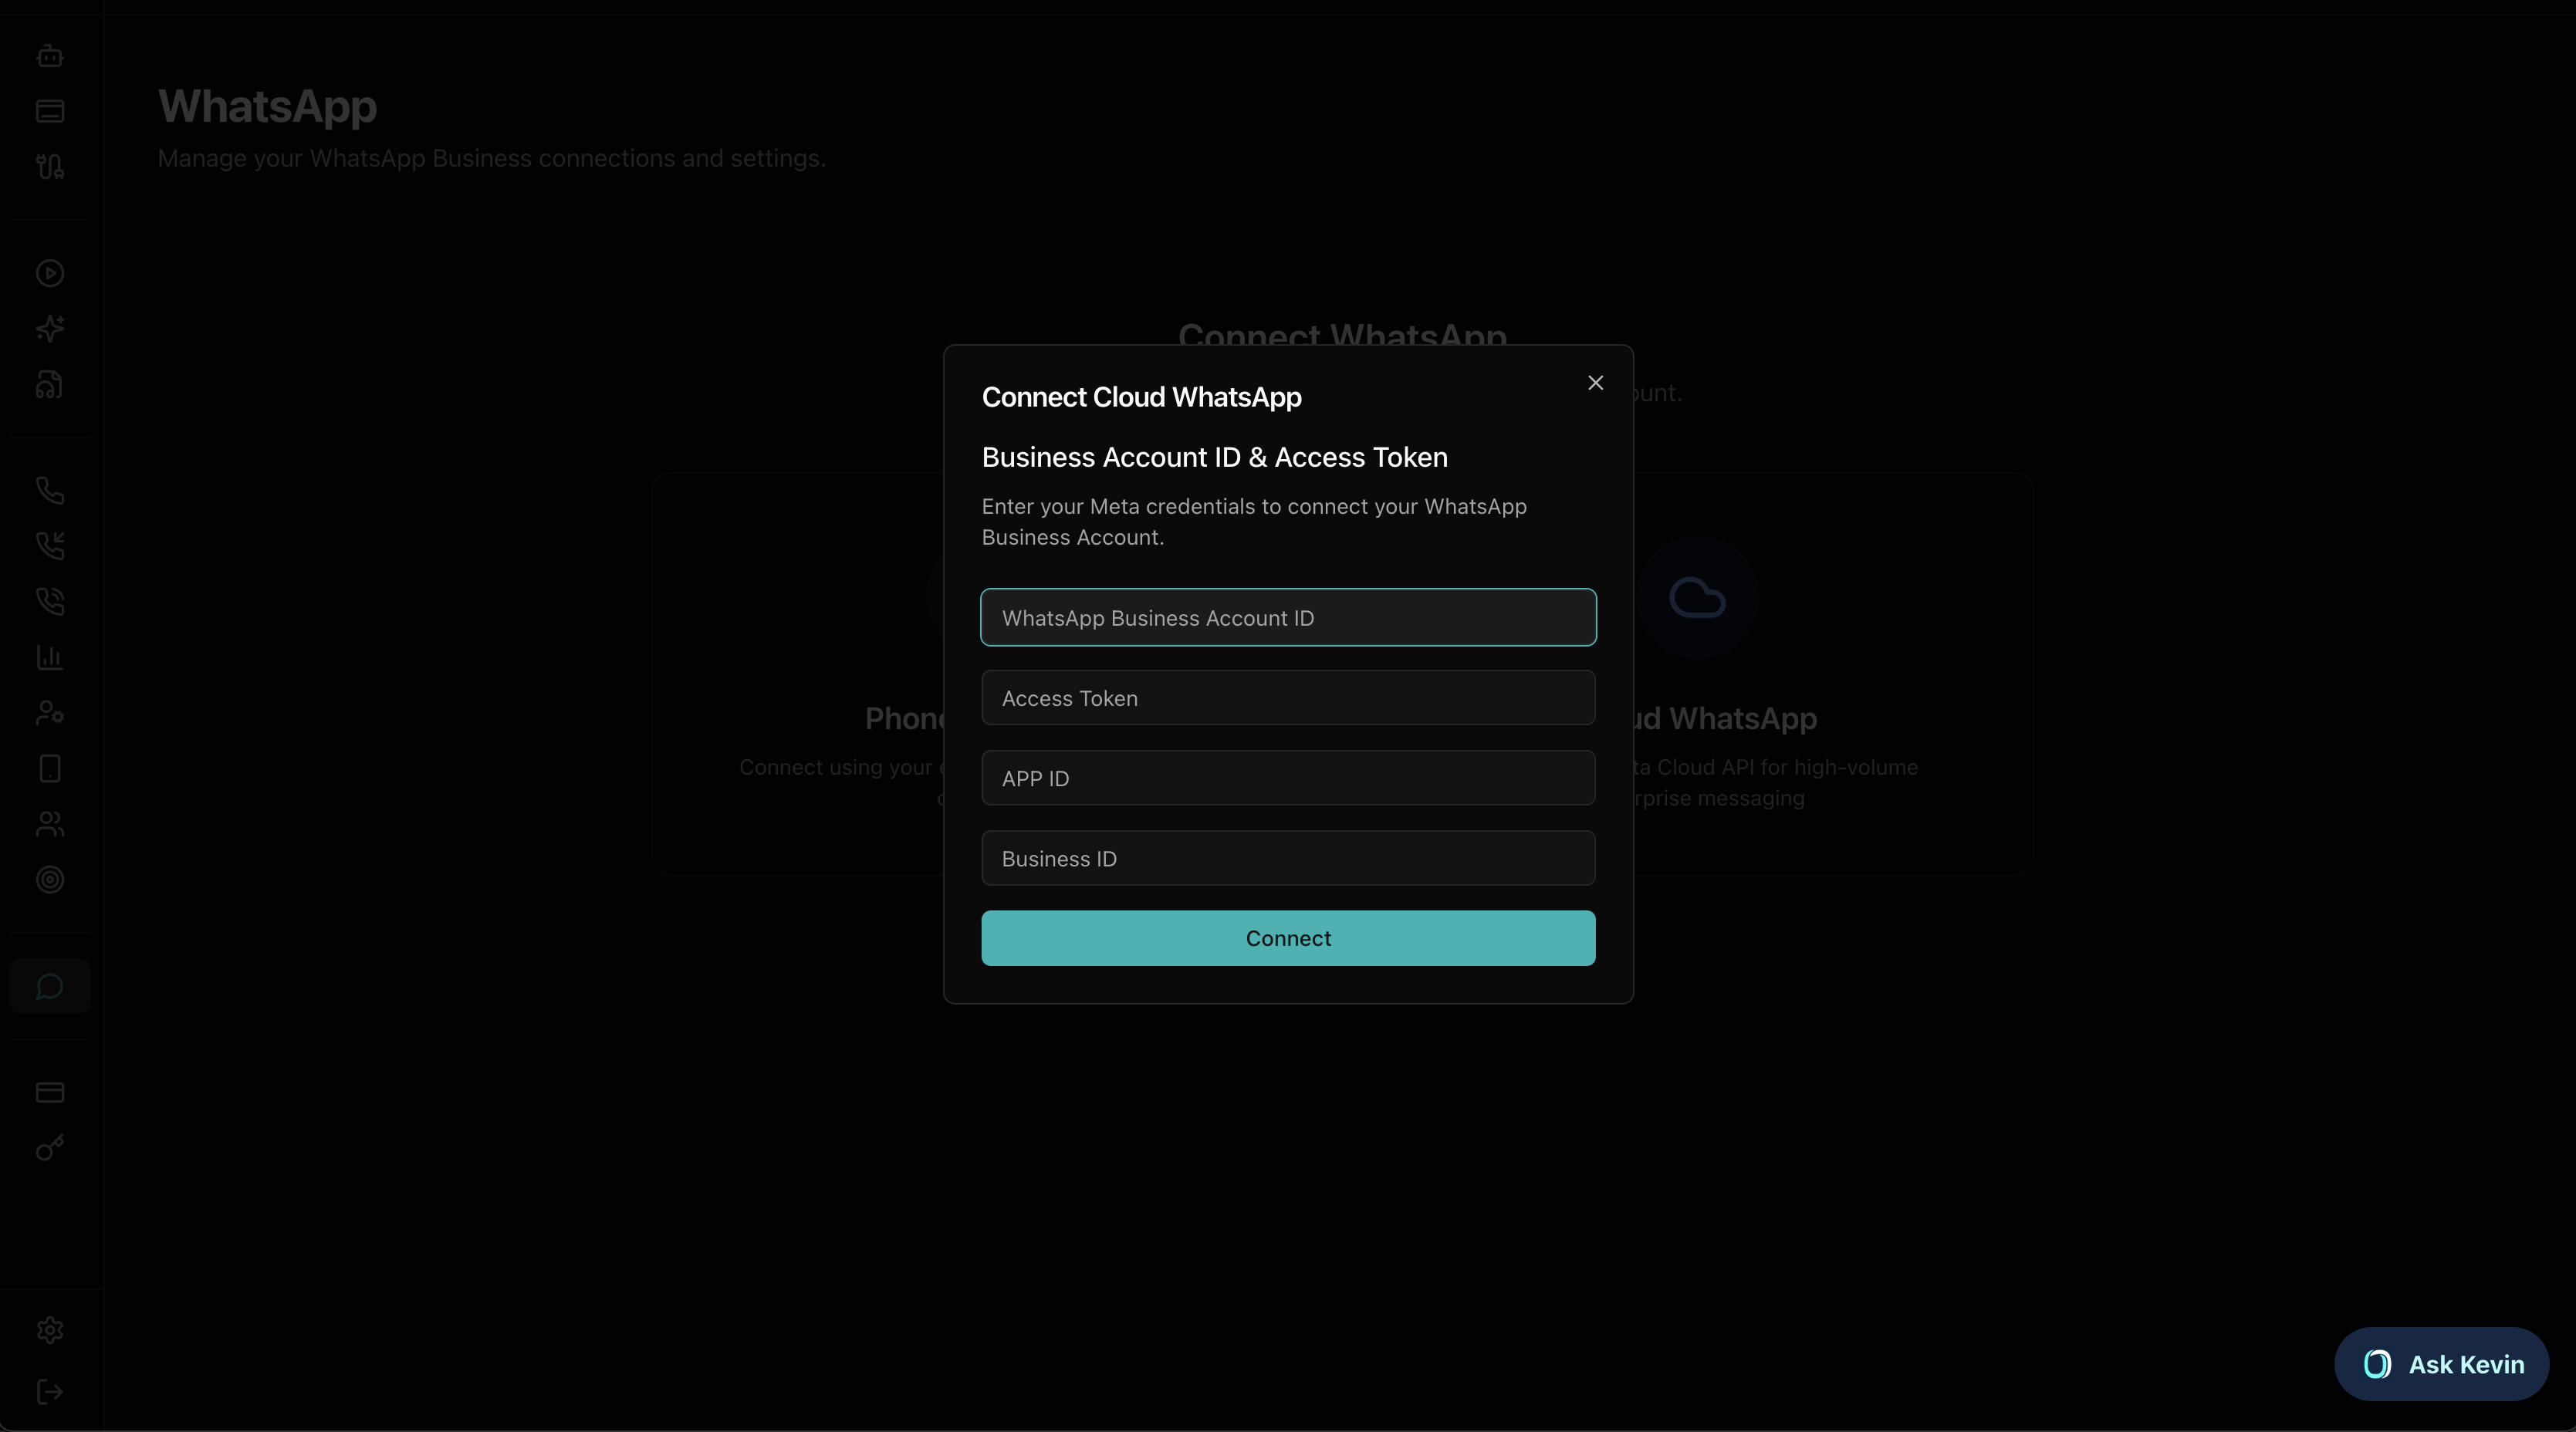The width and height of the screenshot is (2576, 1432).
Task: Select the target circles icon in sidebar
Action: [x=50, y=880]
